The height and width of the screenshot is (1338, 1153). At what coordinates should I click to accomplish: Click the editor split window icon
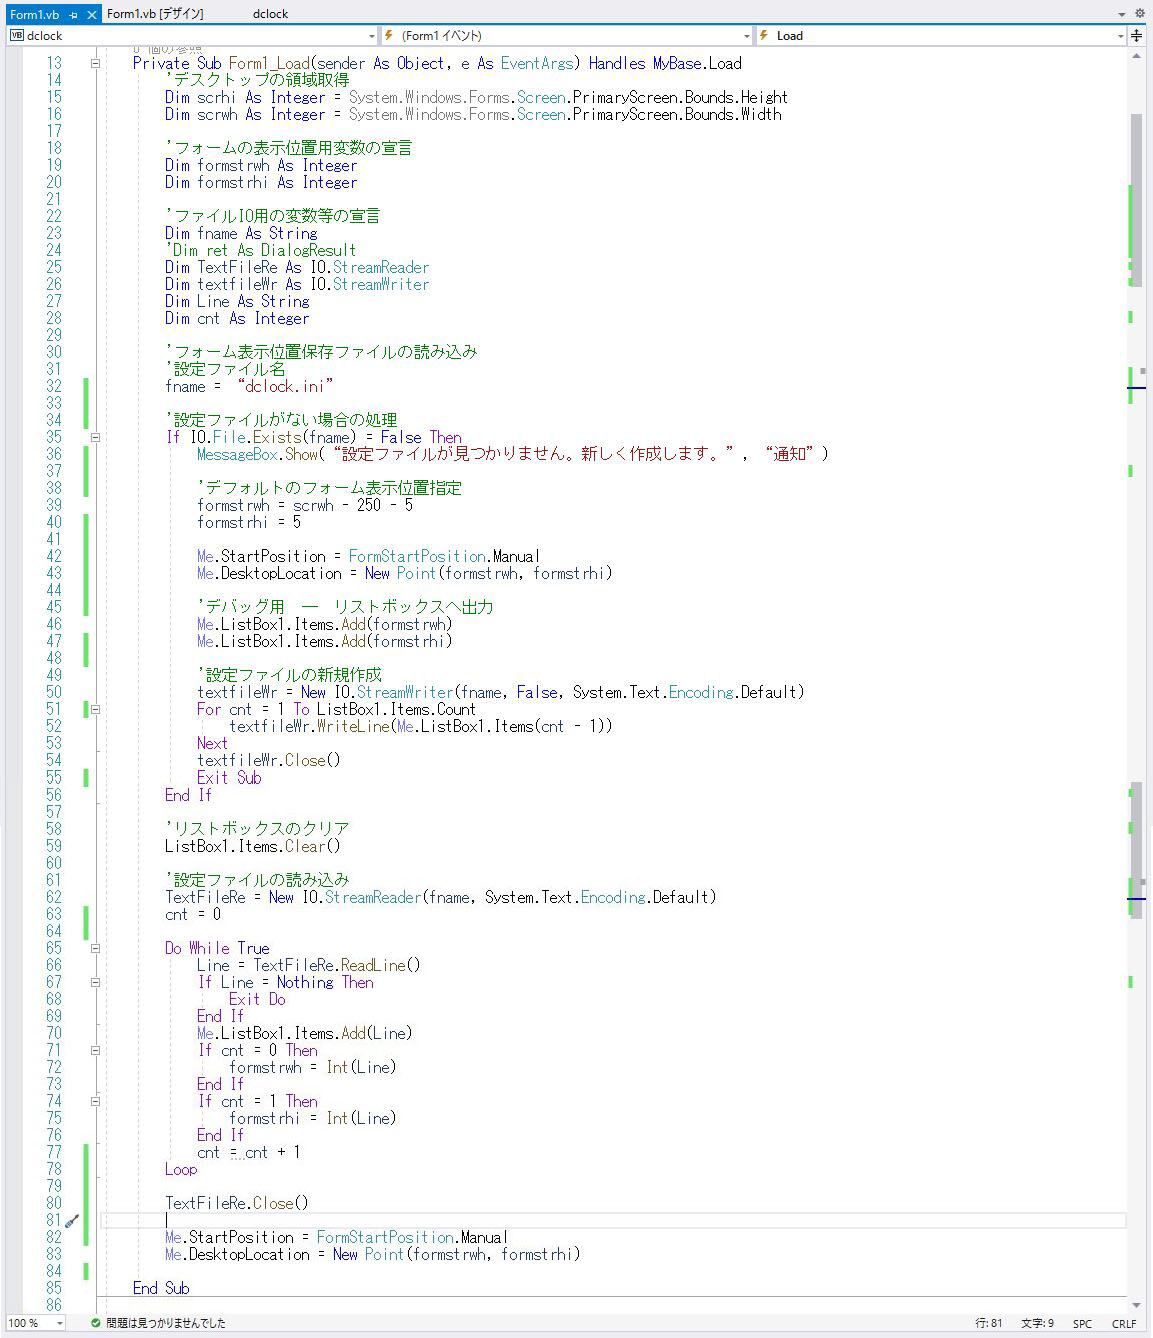1137,36
